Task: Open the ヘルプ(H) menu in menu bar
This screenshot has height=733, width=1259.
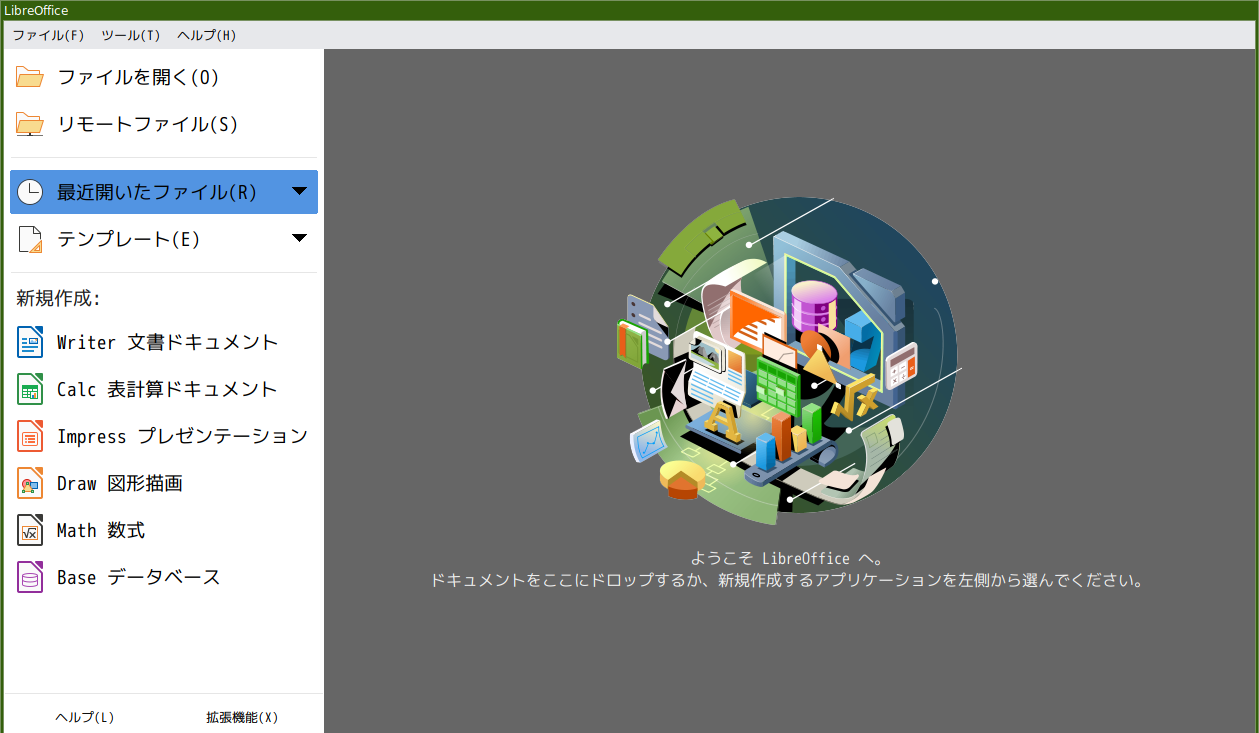Action: point(207,35)
